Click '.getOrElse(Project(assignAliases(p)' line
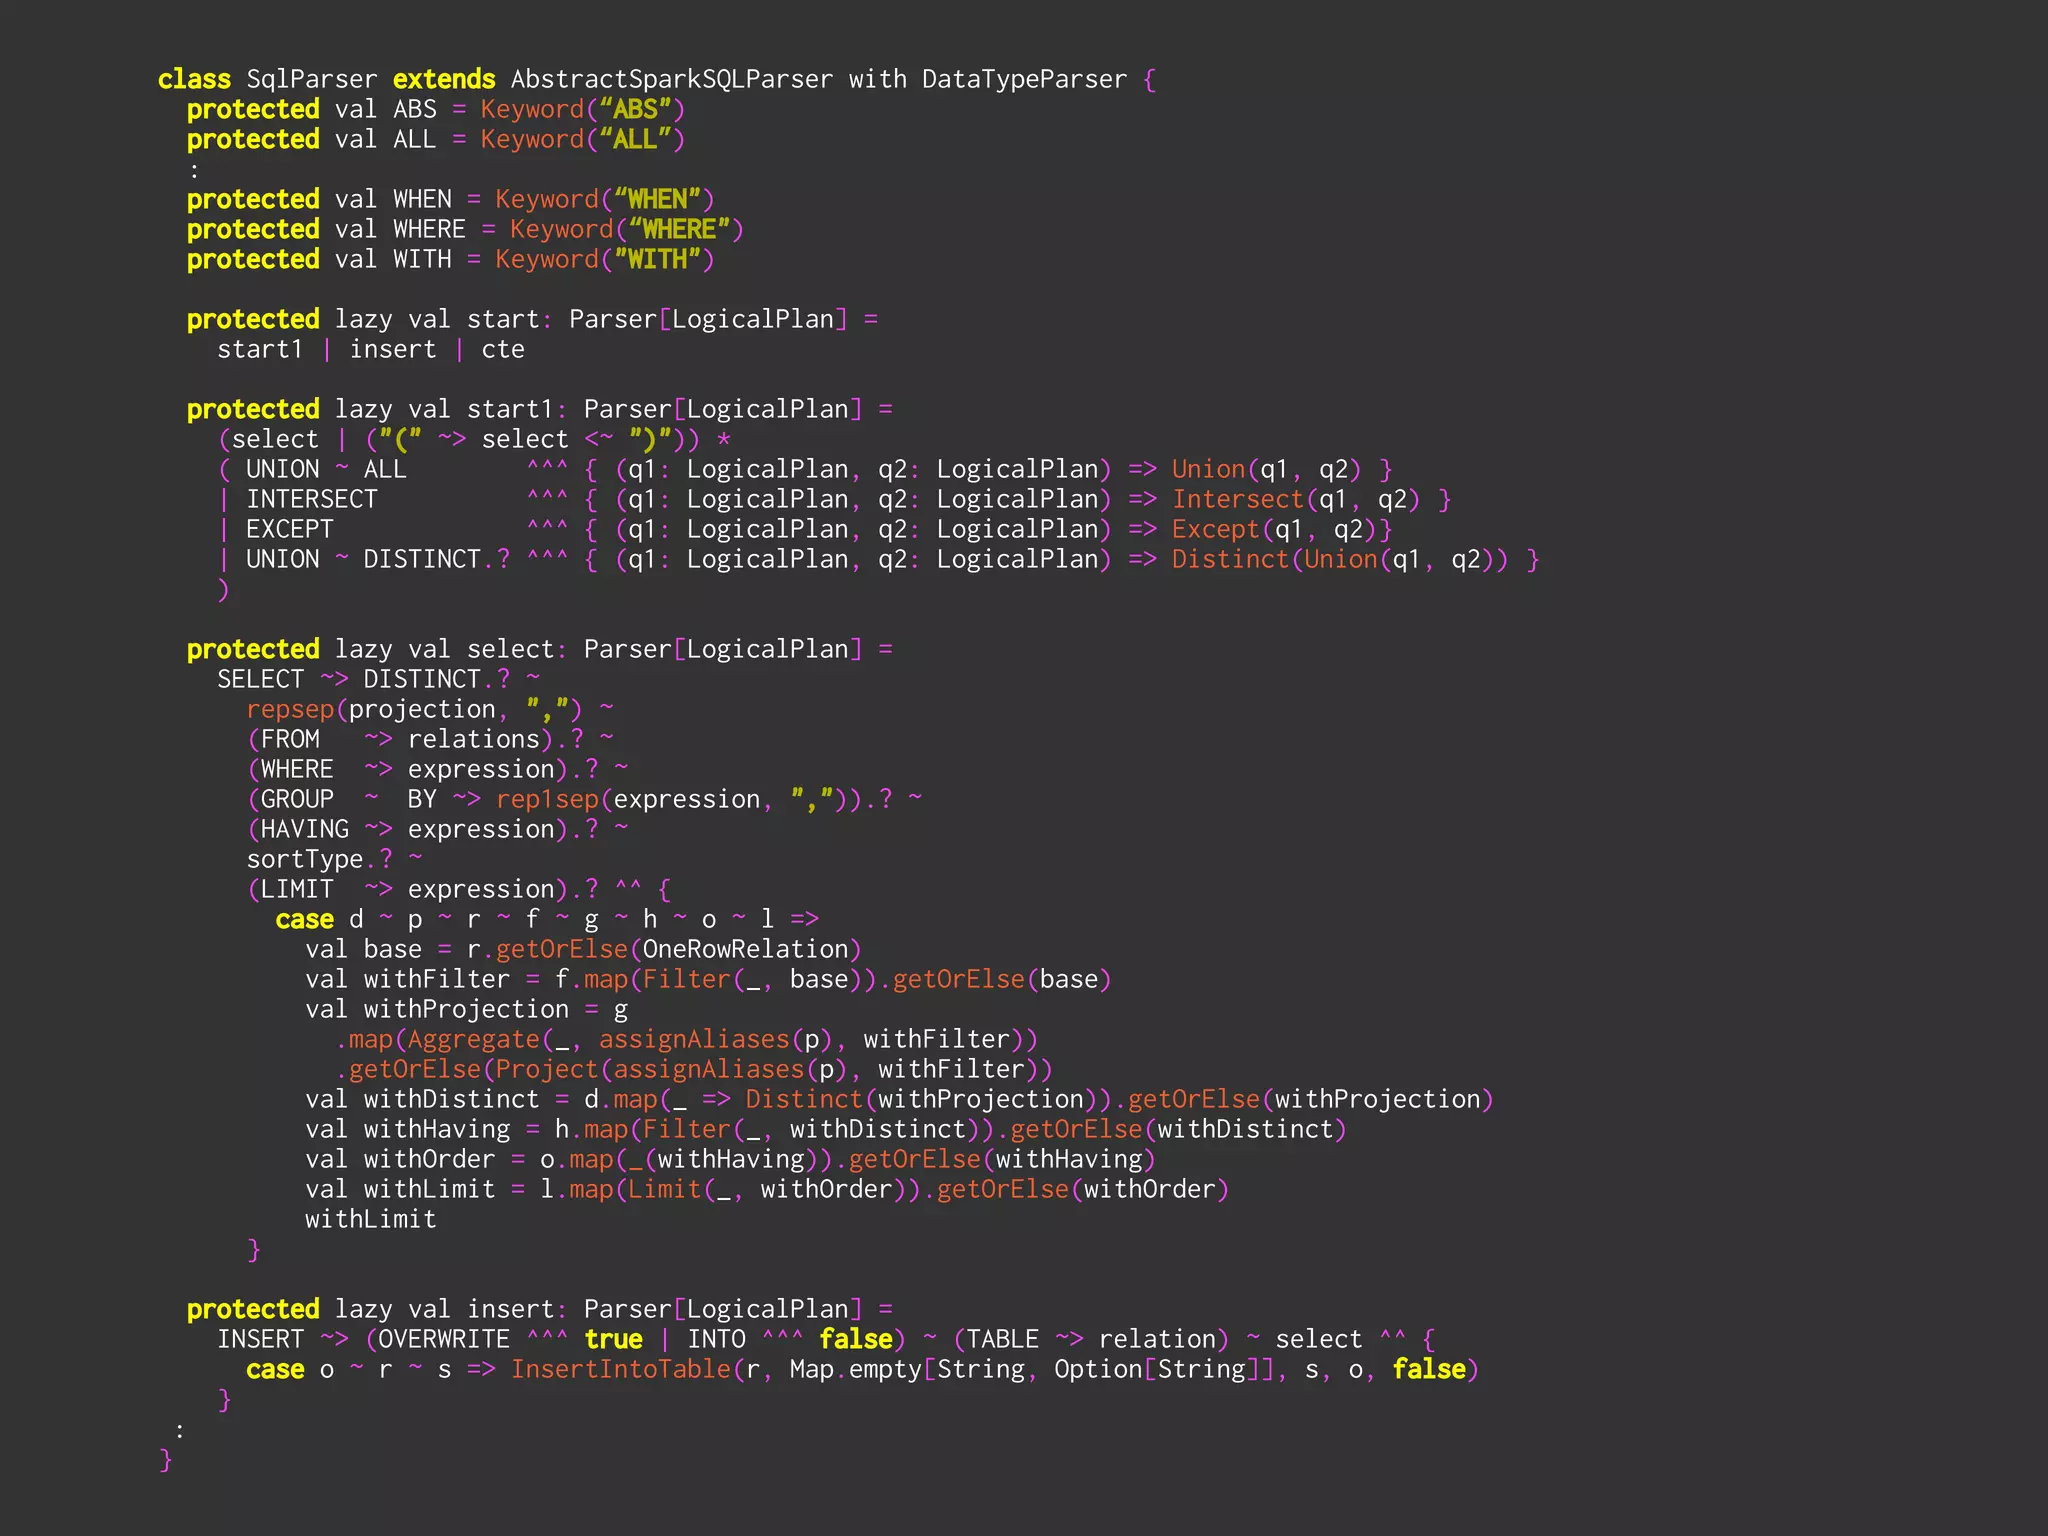 pyautogui.click(x=693, y=1069)
